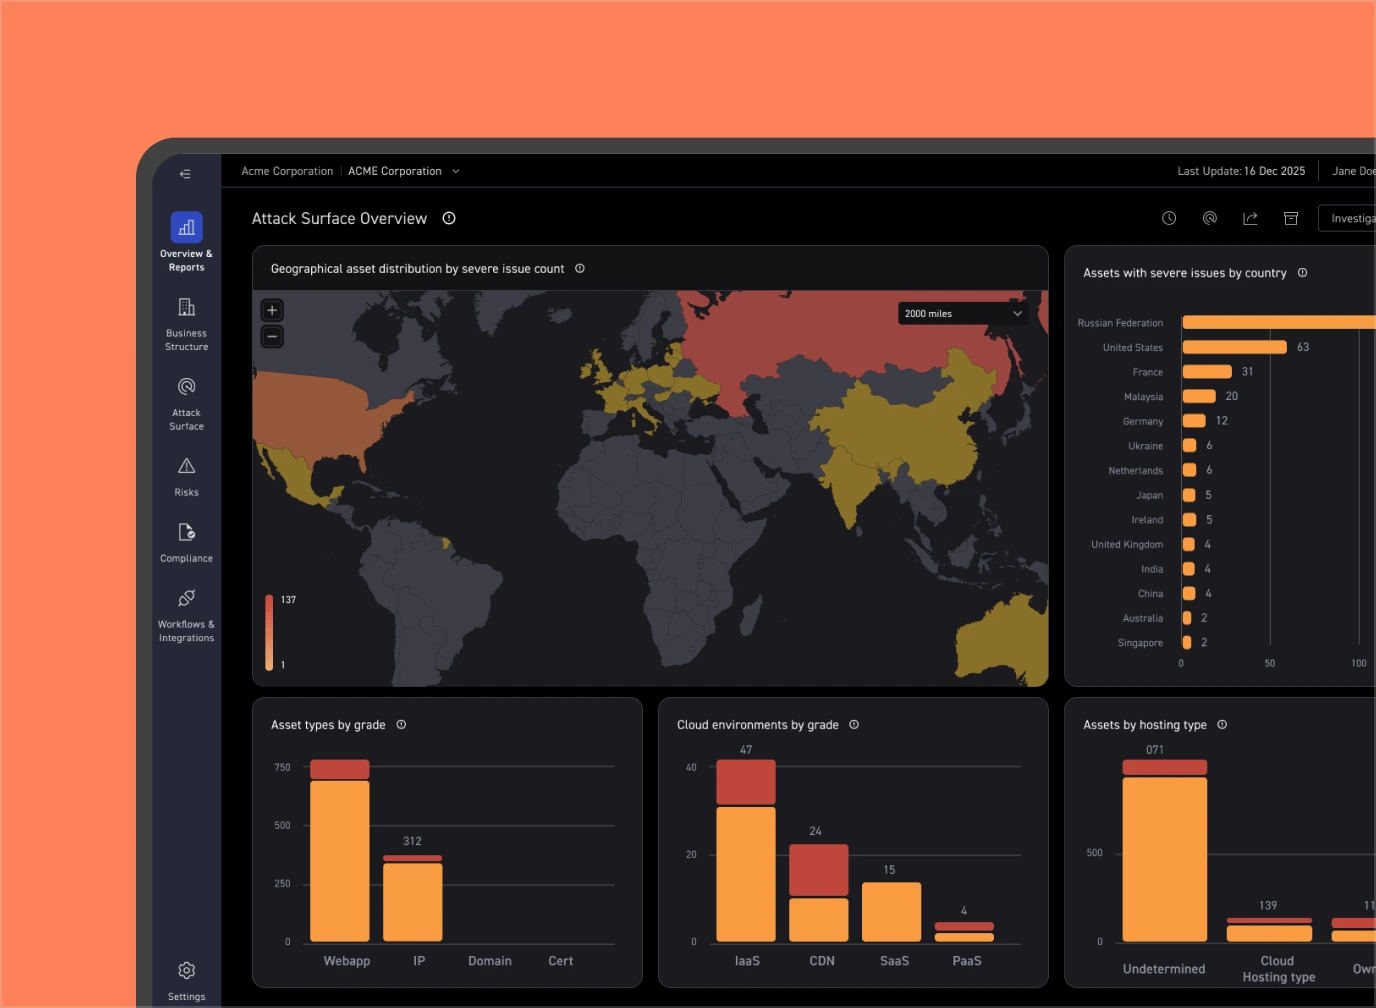Click the share export icon in the toolbar
Viewport: 1376px width, 1008px height.
pos(1250,218)
